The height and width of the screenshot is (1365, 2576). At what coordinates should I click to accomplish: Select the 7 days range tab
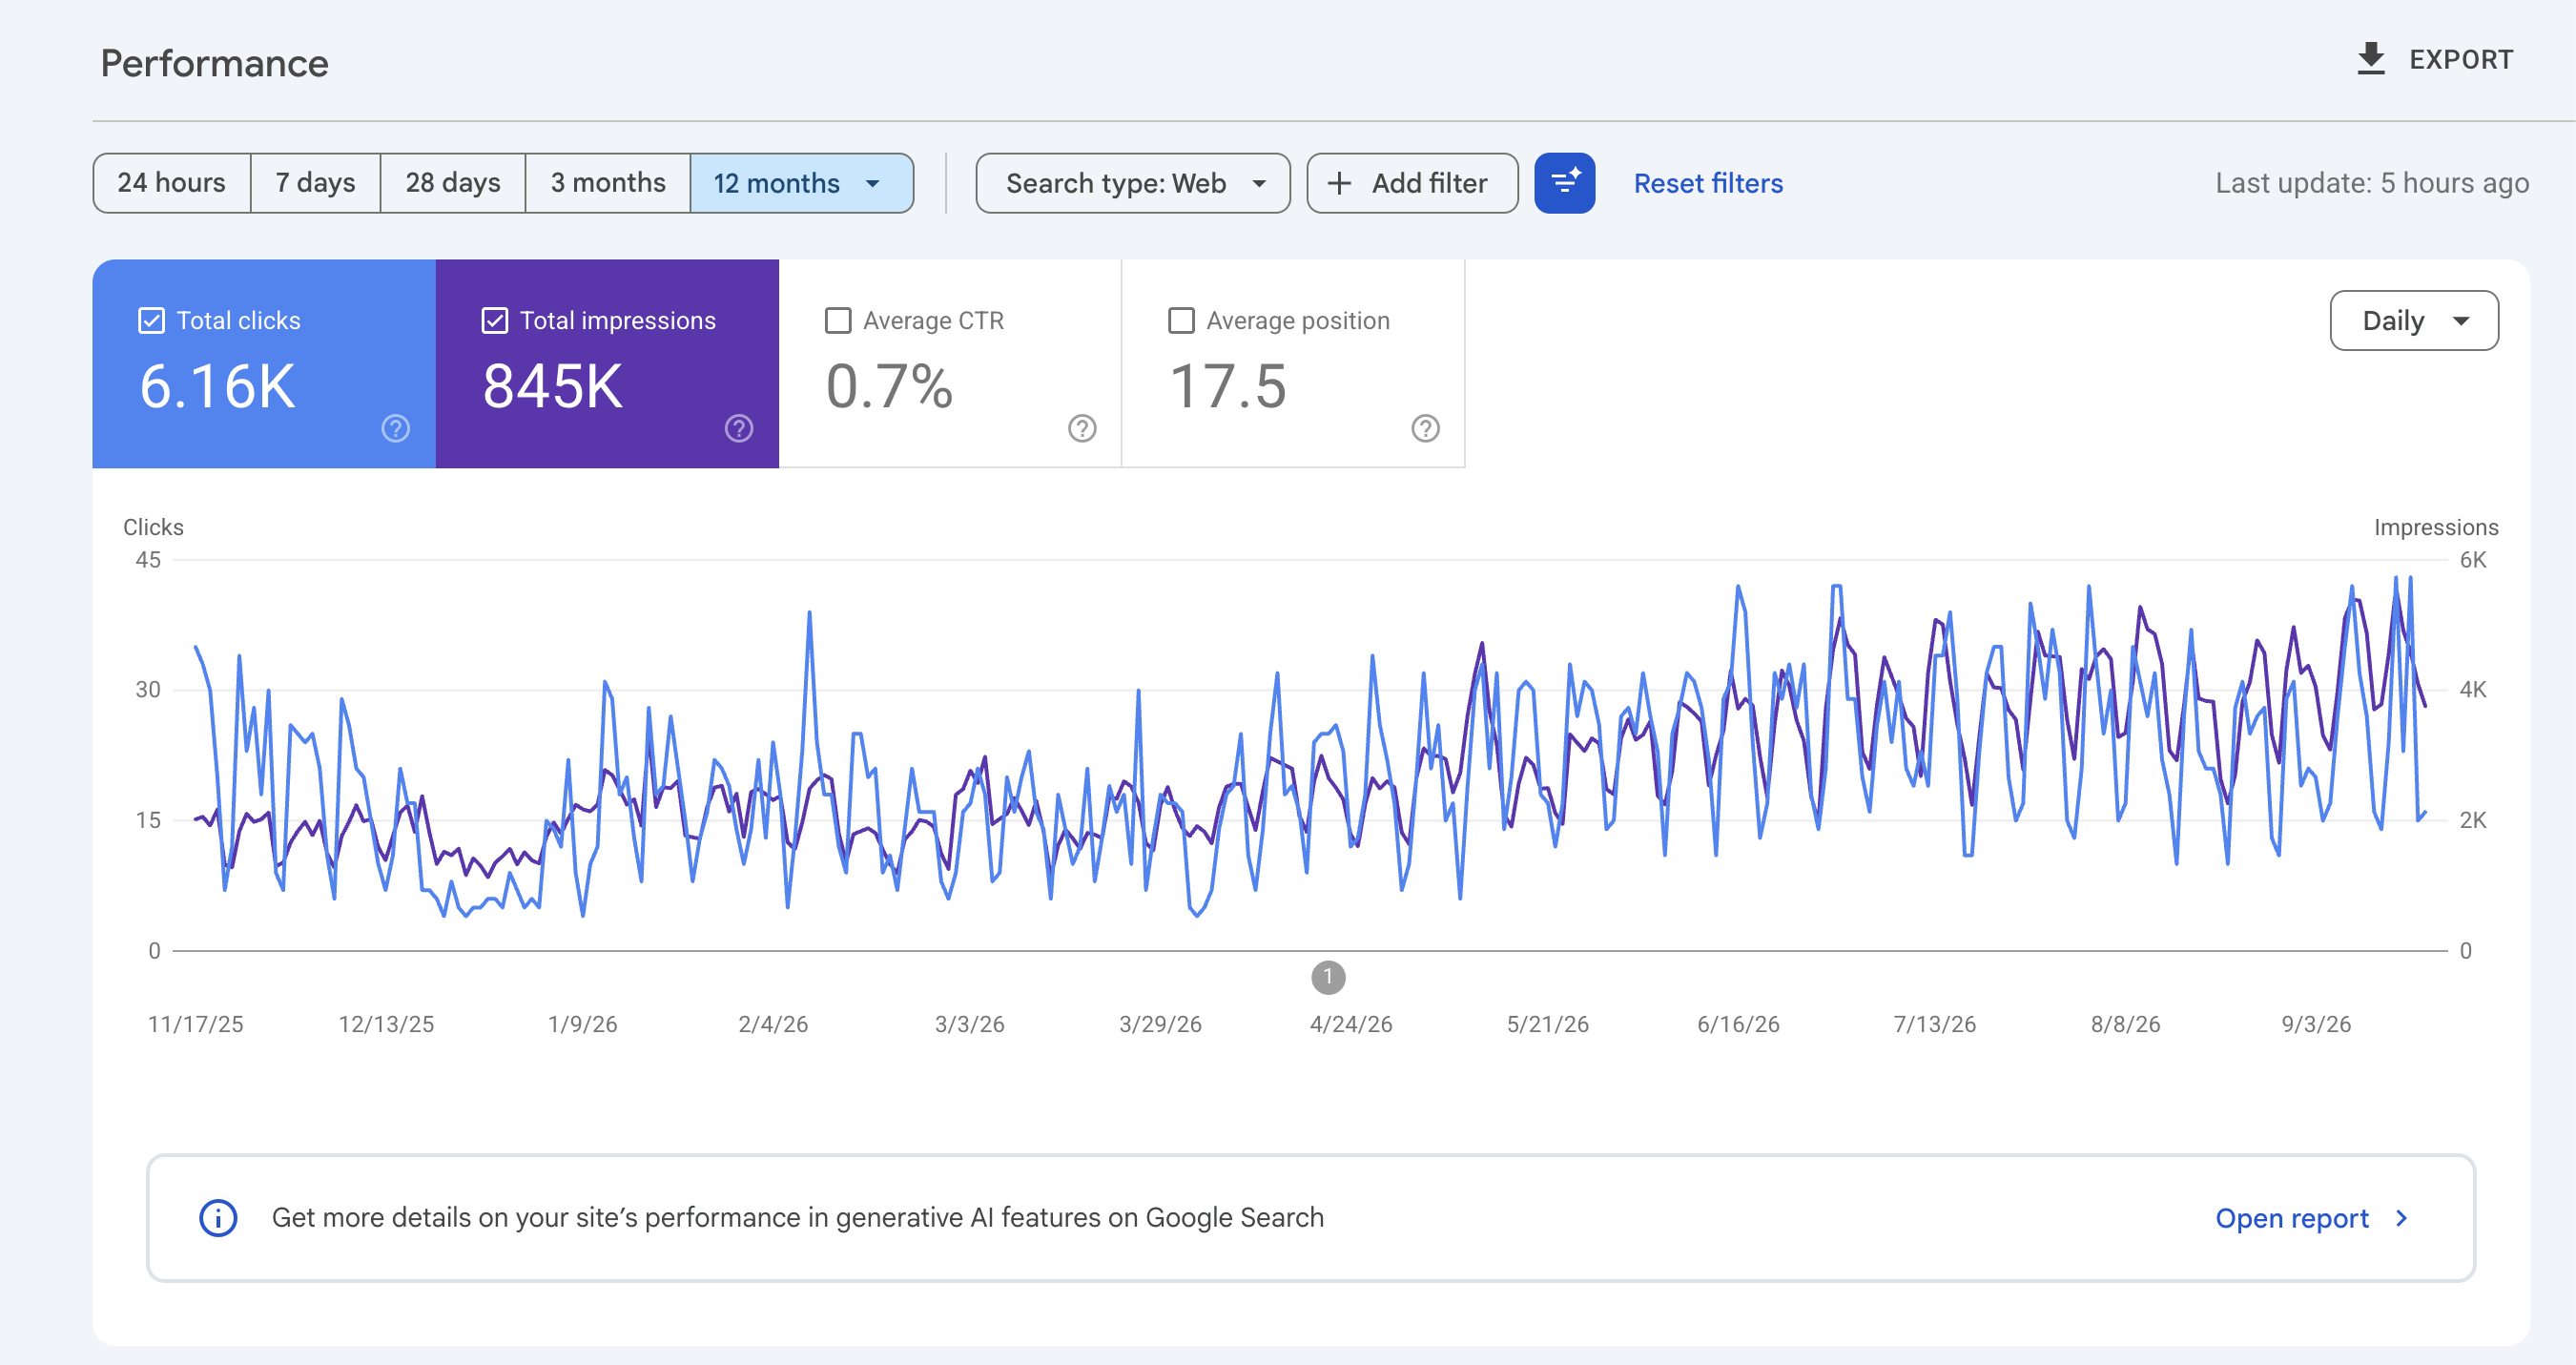[x=315, y=183]
